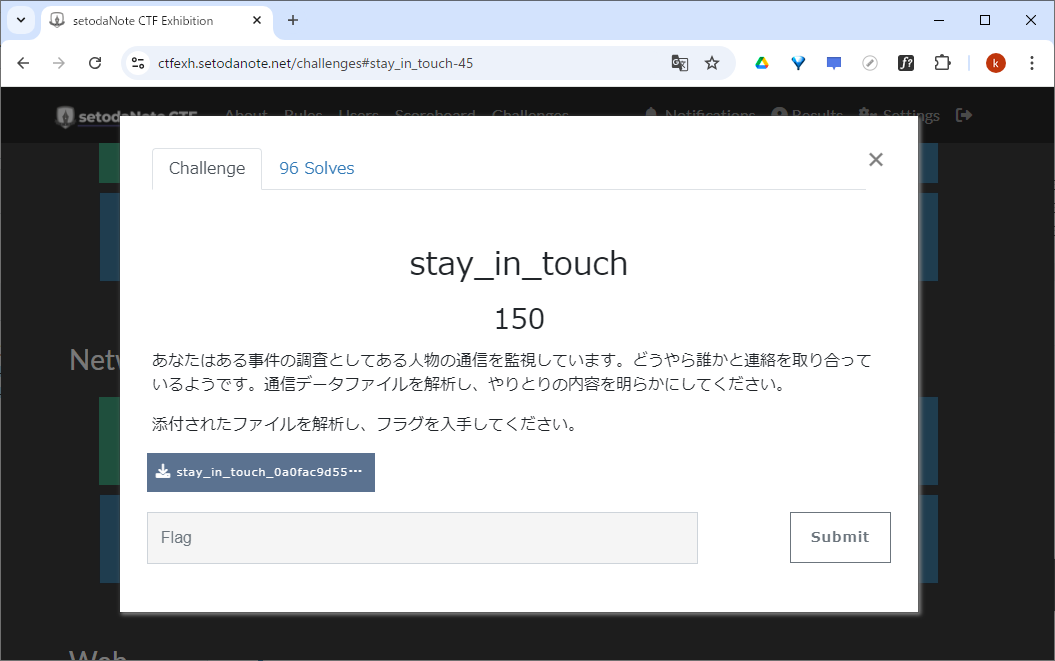This screenshot has height=661, width=1055.
Task: Open the Settings menu in navbar
Action: [x=898, y=114]
